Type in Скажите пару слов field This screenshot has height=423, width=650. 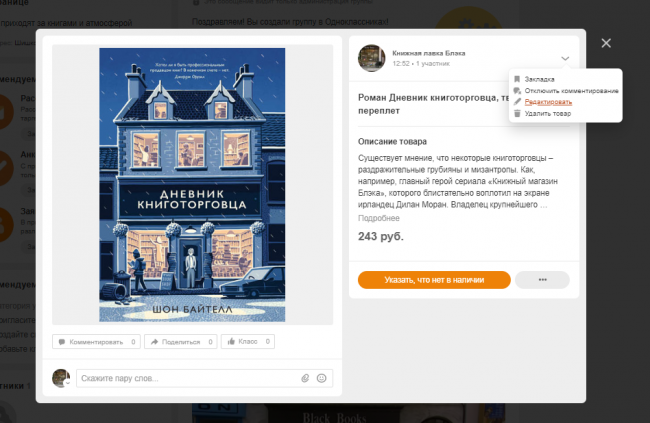click(x=185, y=378)
